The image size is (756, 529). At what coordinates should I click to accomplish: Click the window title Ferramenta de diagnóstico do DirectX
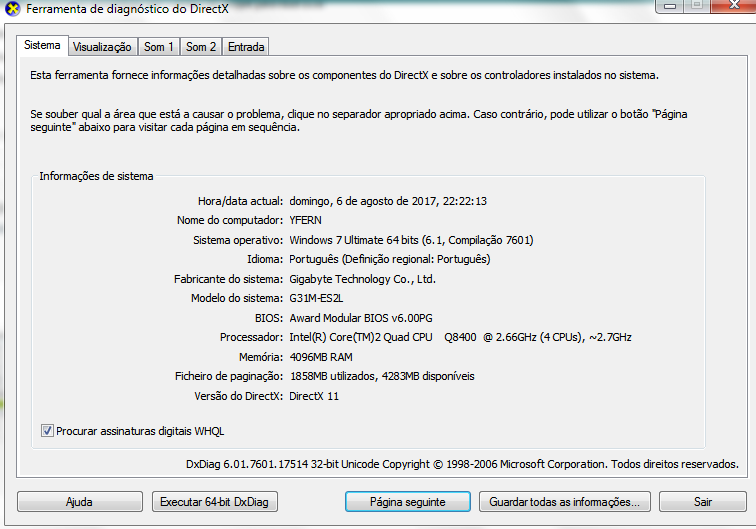pos(127,9)
